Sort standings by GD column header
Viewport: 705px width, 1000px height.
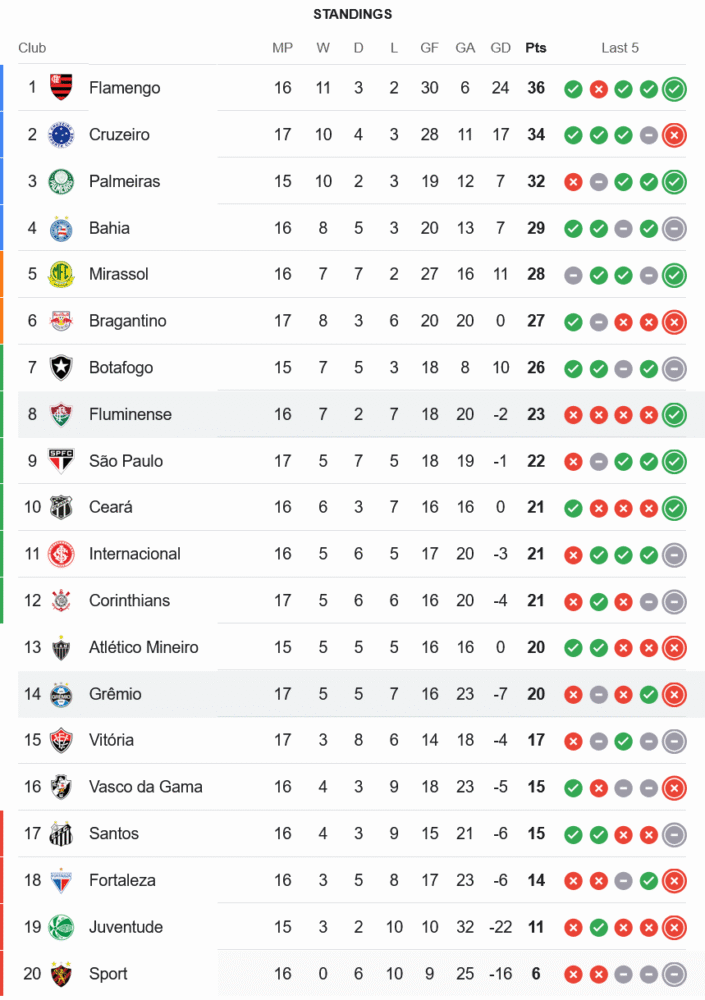pos(501,48)
